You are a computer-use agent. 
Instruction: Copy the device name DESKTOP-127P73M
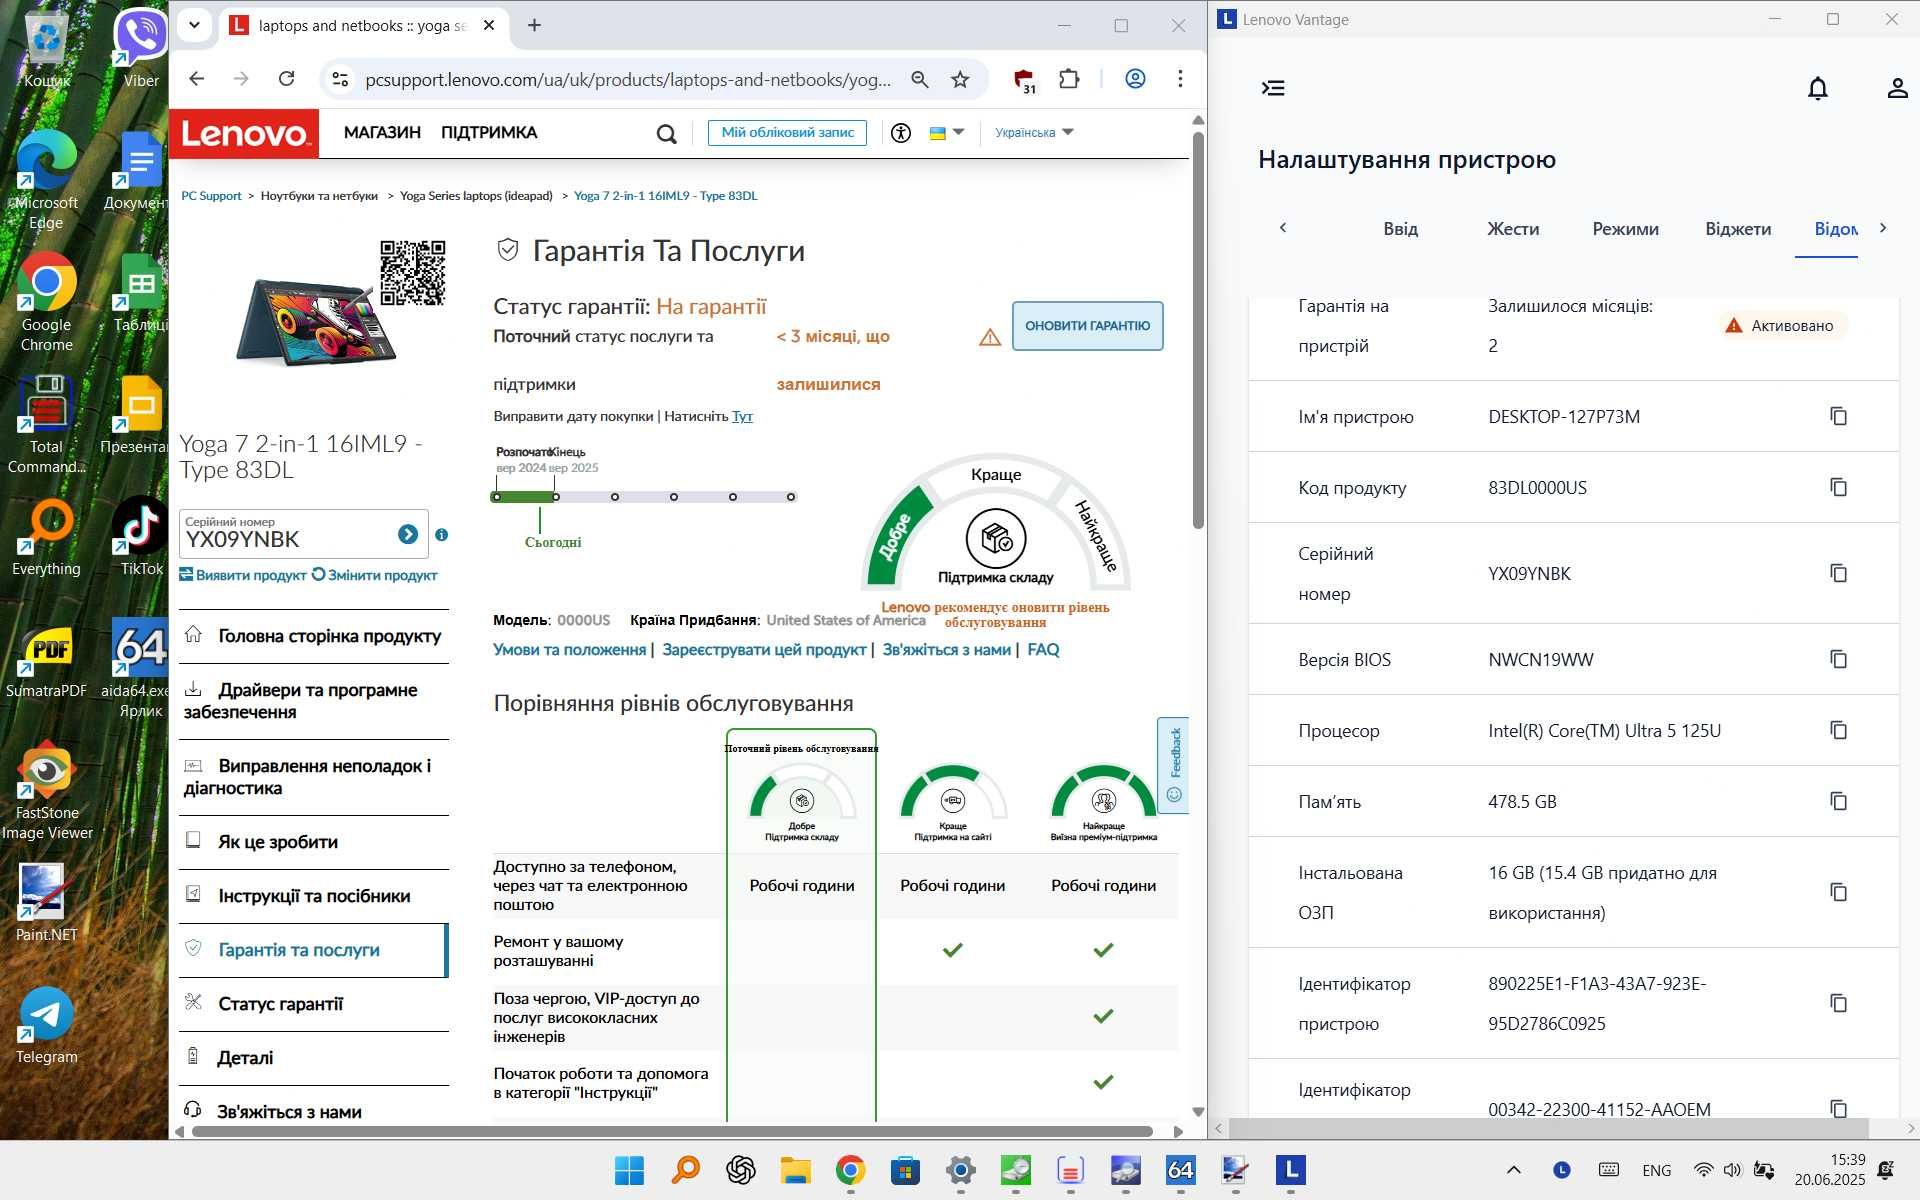coord(1838,416)
